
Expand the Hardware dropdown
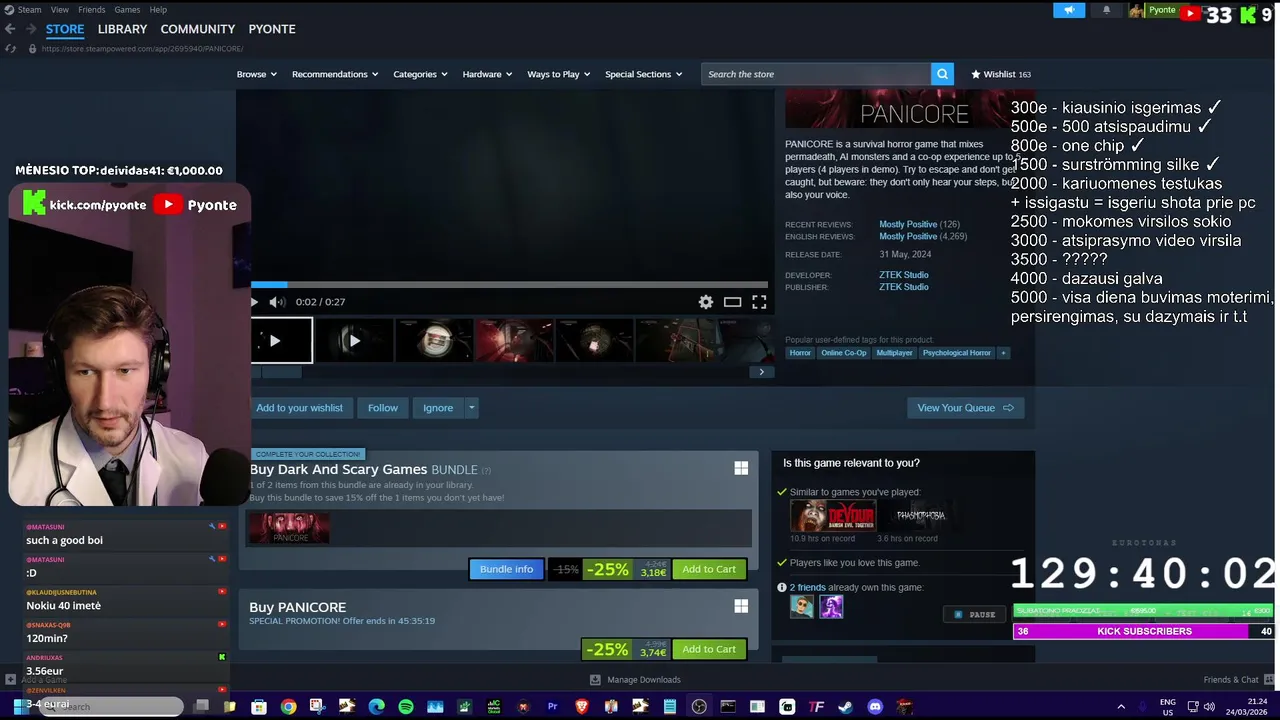click(x=487, y=74)
